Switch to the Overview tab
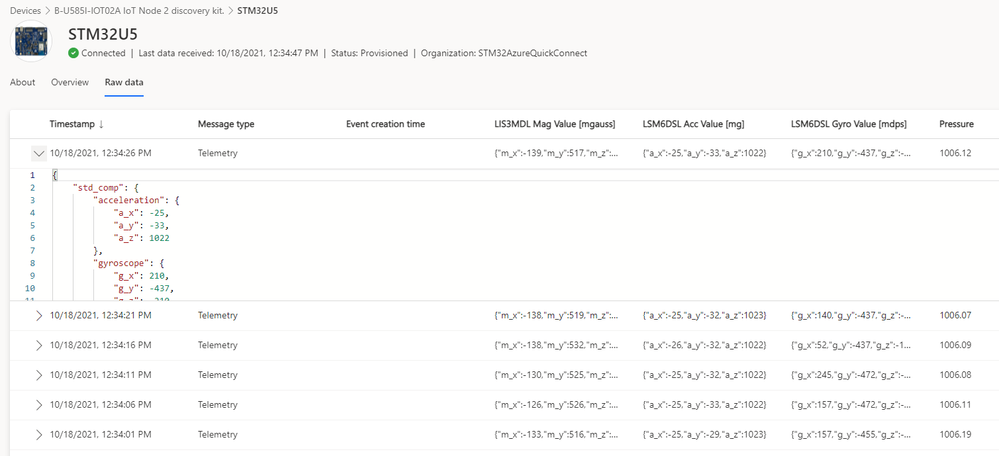 [x=70, y=82]
